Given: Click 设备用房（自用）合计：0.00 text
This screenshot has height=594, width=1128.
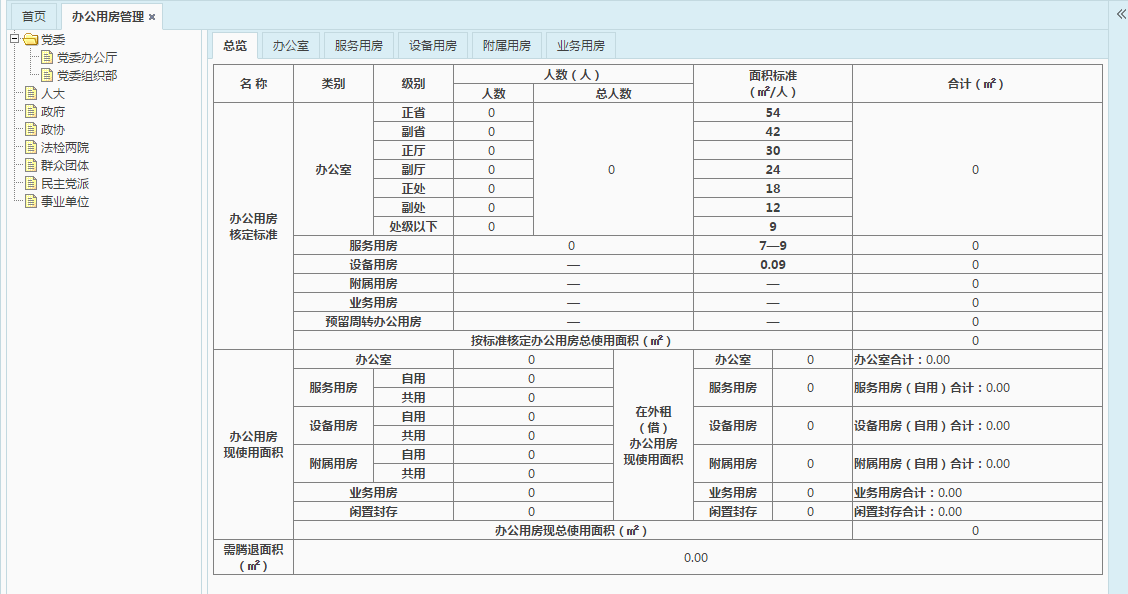Looking at the screenshot, I should click(x=932, y=426).
